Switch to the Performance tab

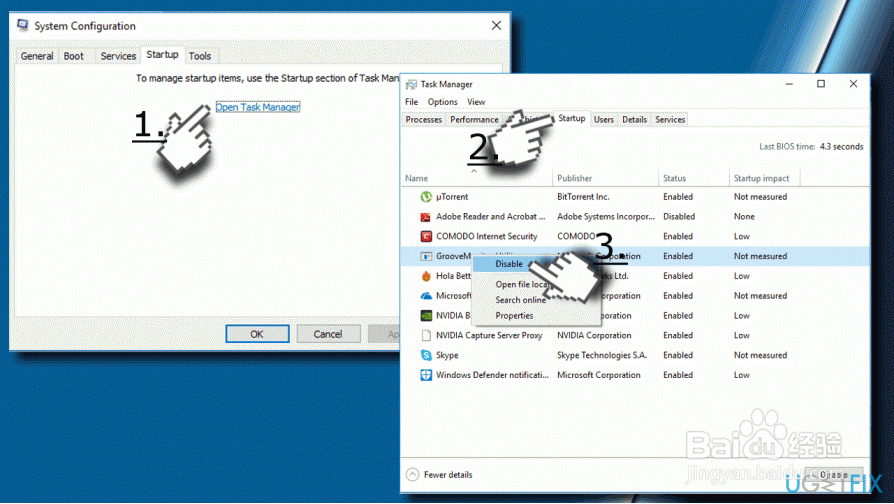[x=474, y=120]
